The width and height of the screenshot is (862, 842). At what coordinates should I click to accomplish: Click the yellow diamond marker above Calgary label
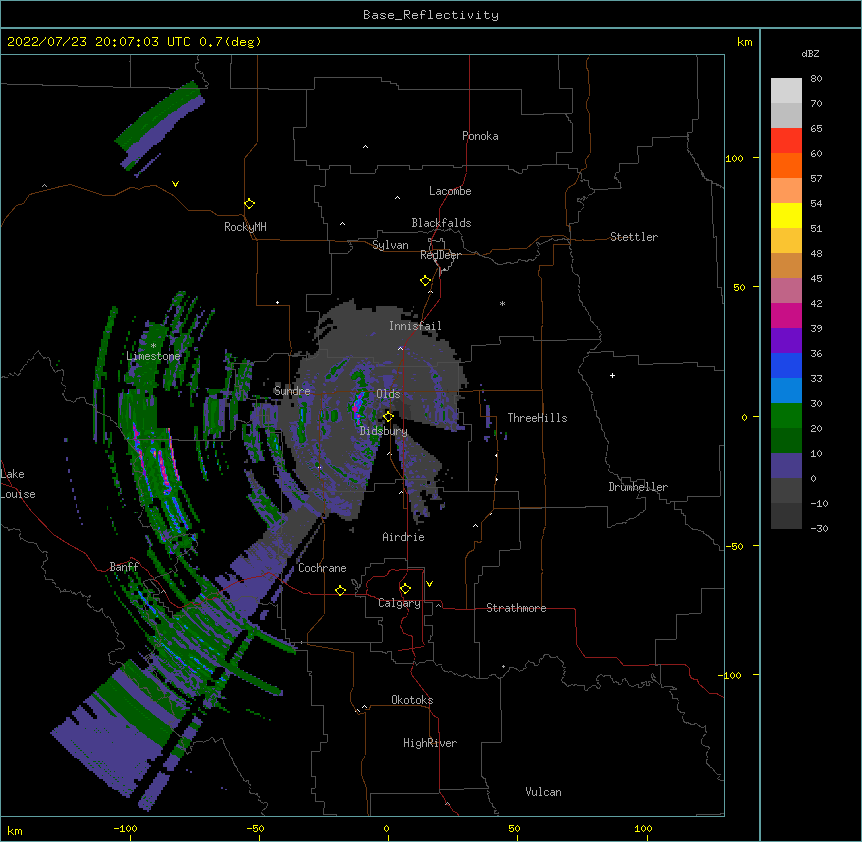pos(405,589)
